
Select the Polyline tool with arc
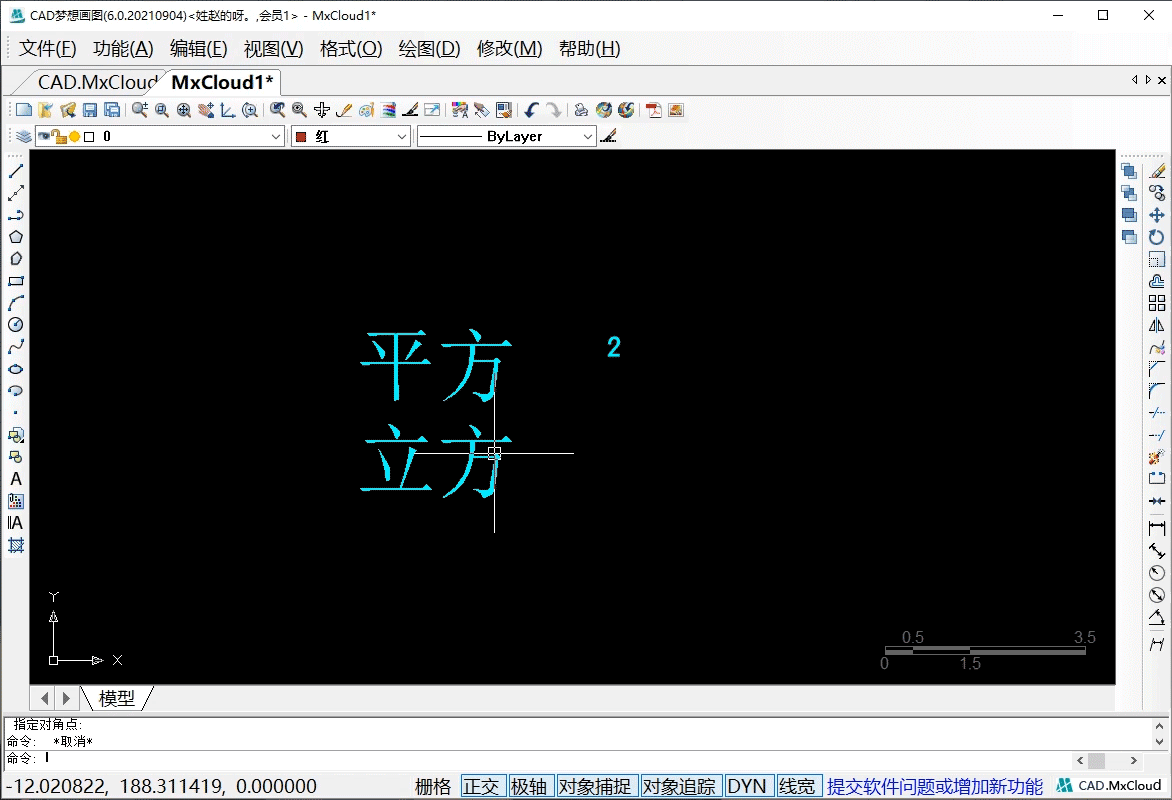pyautogui.click(x=16, y=215)
